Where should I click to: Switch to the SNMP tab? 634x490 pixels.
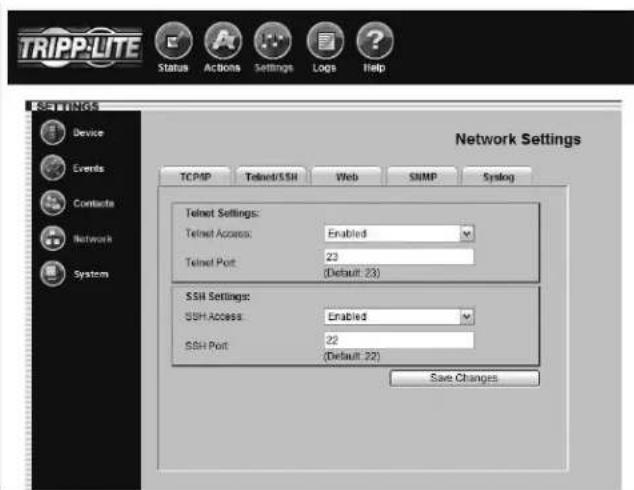pyautogui.click(x=423, y=177)
